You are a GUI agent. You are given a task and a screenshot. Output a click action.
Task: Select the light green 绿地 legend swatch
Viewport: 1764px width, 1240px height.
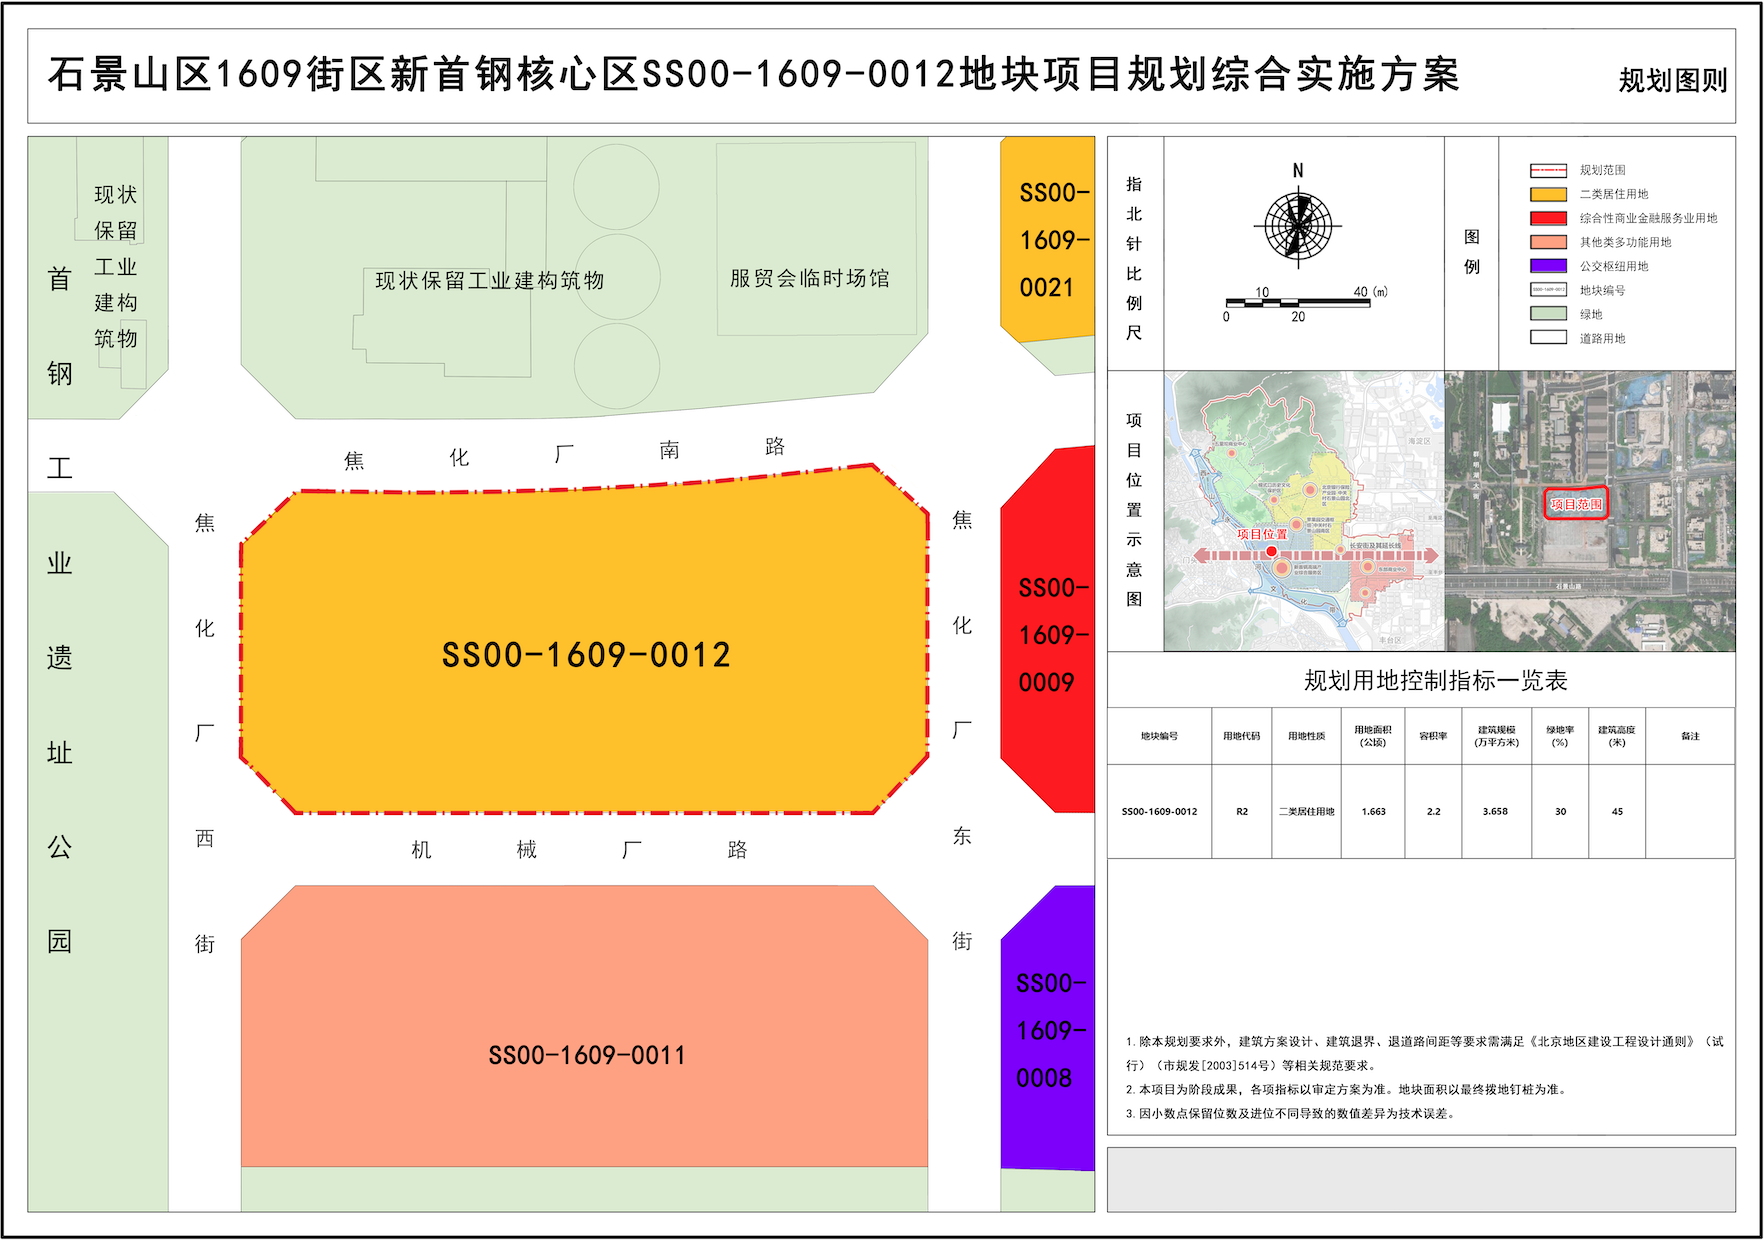point(1548,314)
